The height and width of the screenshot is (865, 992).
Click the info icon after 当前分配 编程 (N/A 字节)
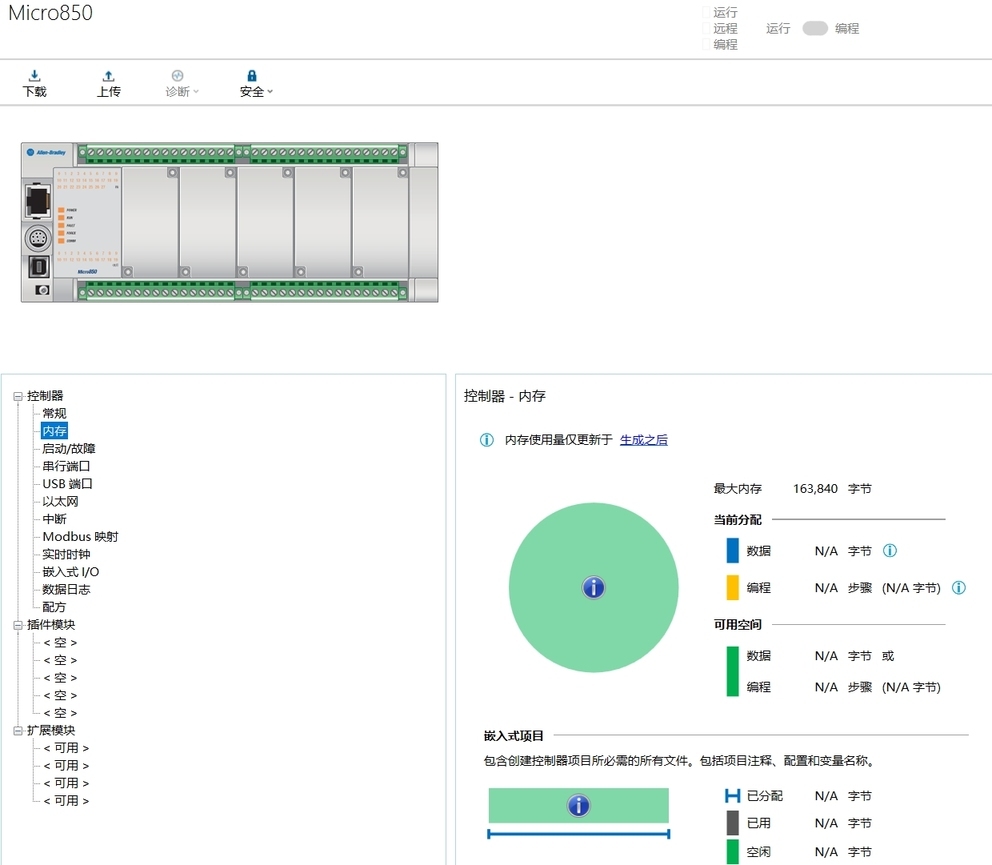[x=958, y=588]
